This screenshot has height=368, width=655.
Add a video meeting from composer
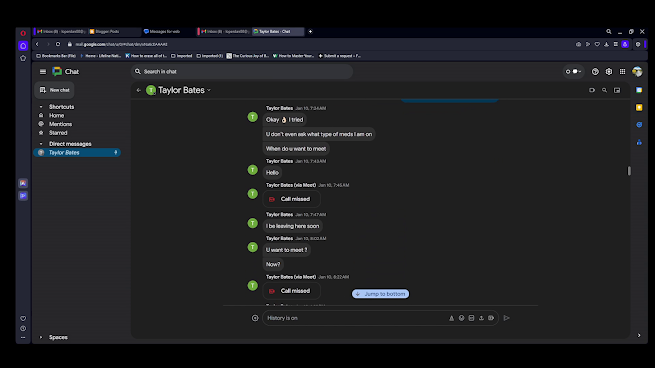tap(491, 318)
